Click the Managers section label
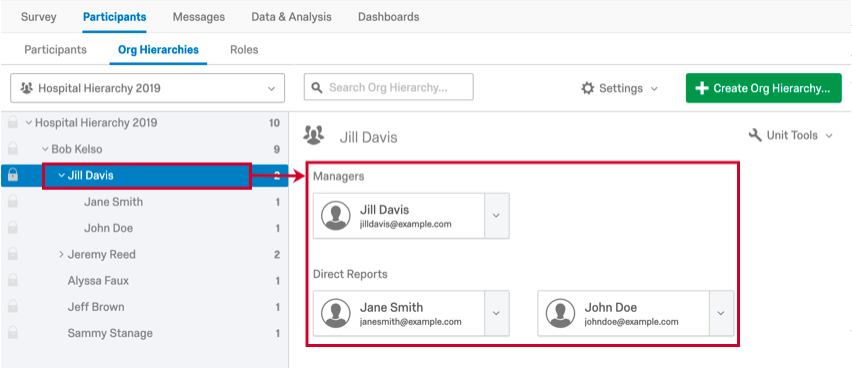Image resolution: width=852 pixels, height=368 pixels. point(339,176)
